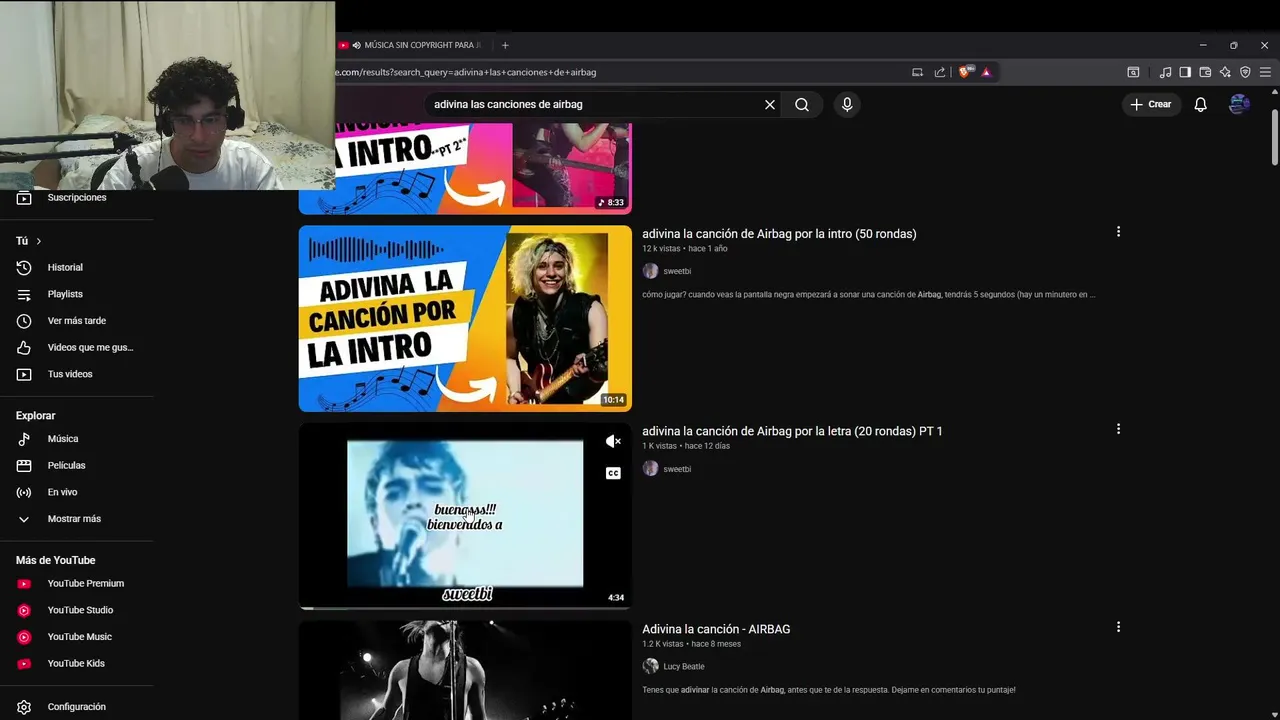Image resolution: width=1280 pixels, height=720 pixels.
Task: Click the share page icon in address bar
Action: [x=940, y=72]
